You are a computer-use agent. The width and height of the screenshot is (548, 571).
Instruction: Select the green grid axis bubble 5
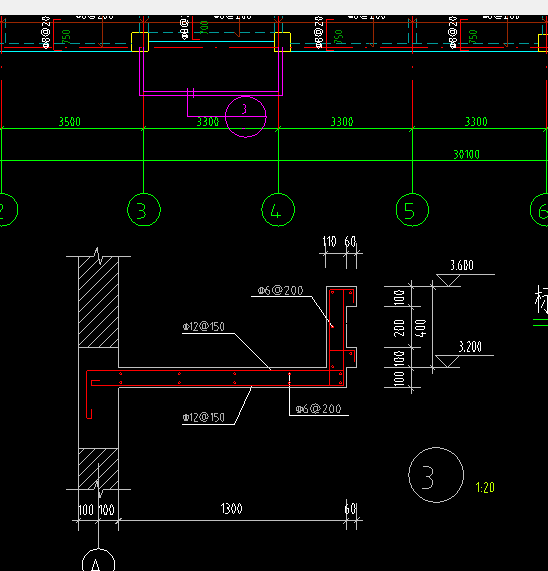coord(412,210)
